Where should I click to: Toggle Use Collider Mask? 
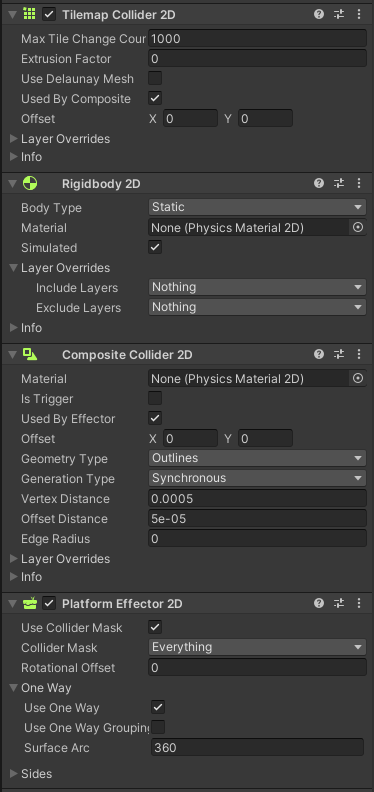(x=155, y=627)
